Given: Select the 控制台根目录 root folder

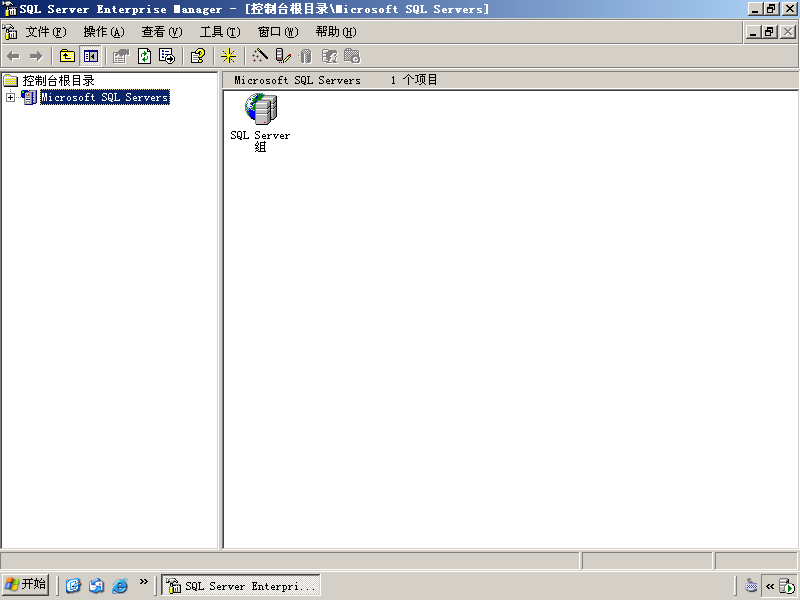Looking at the screenshot, I should (59, 81).
